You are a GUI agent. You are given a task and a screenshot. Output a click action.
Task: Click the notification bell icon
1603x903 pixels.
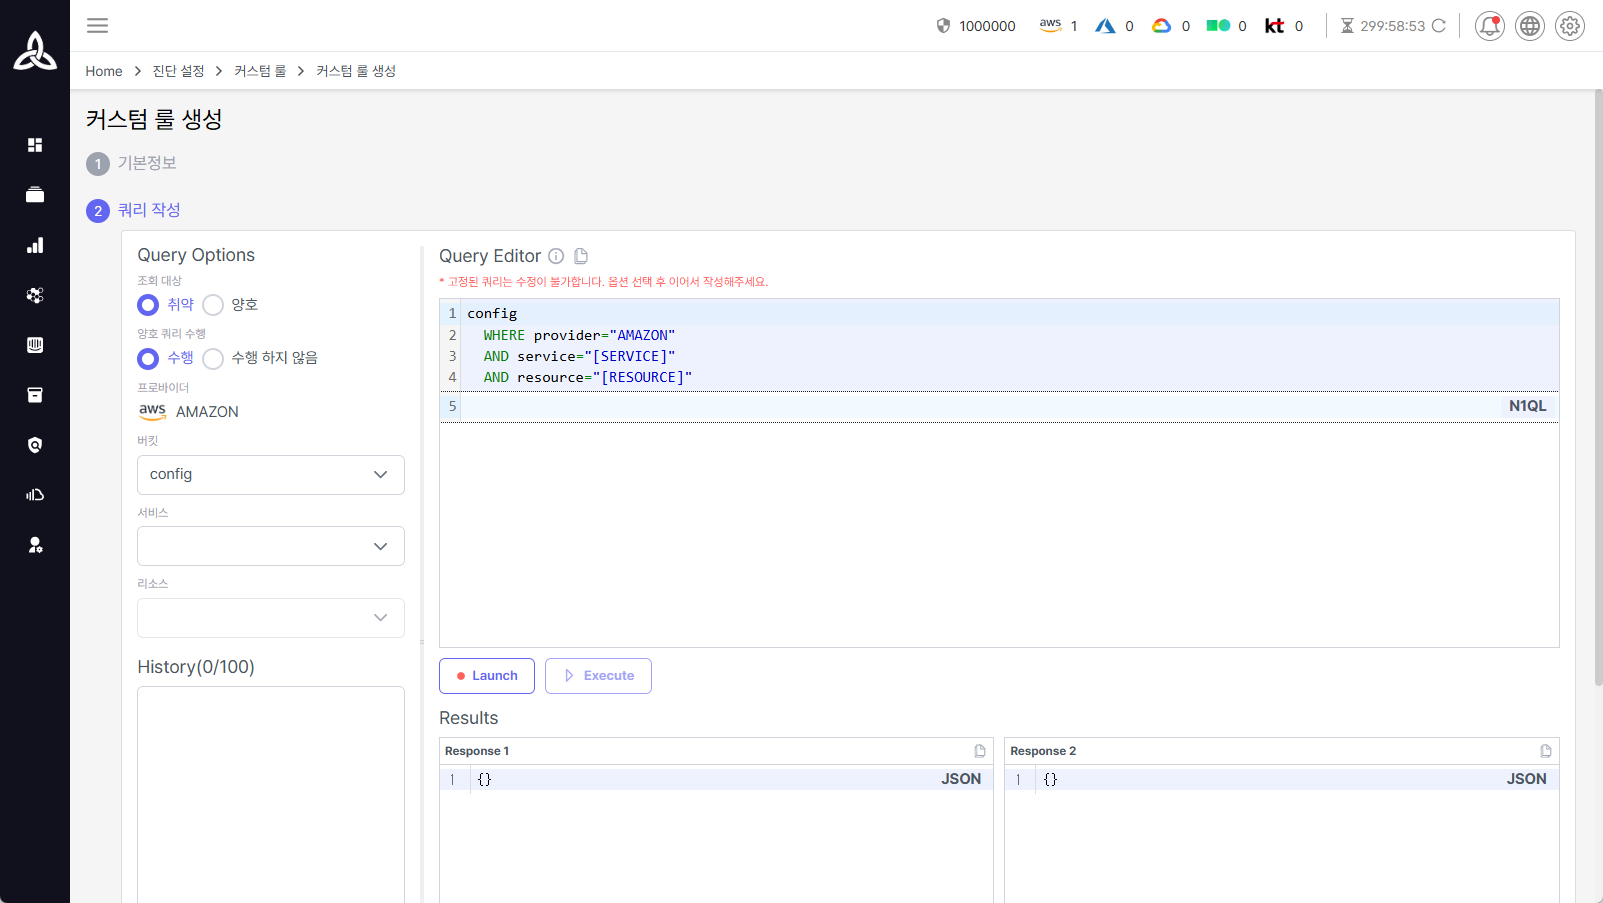click(1489, 26)
